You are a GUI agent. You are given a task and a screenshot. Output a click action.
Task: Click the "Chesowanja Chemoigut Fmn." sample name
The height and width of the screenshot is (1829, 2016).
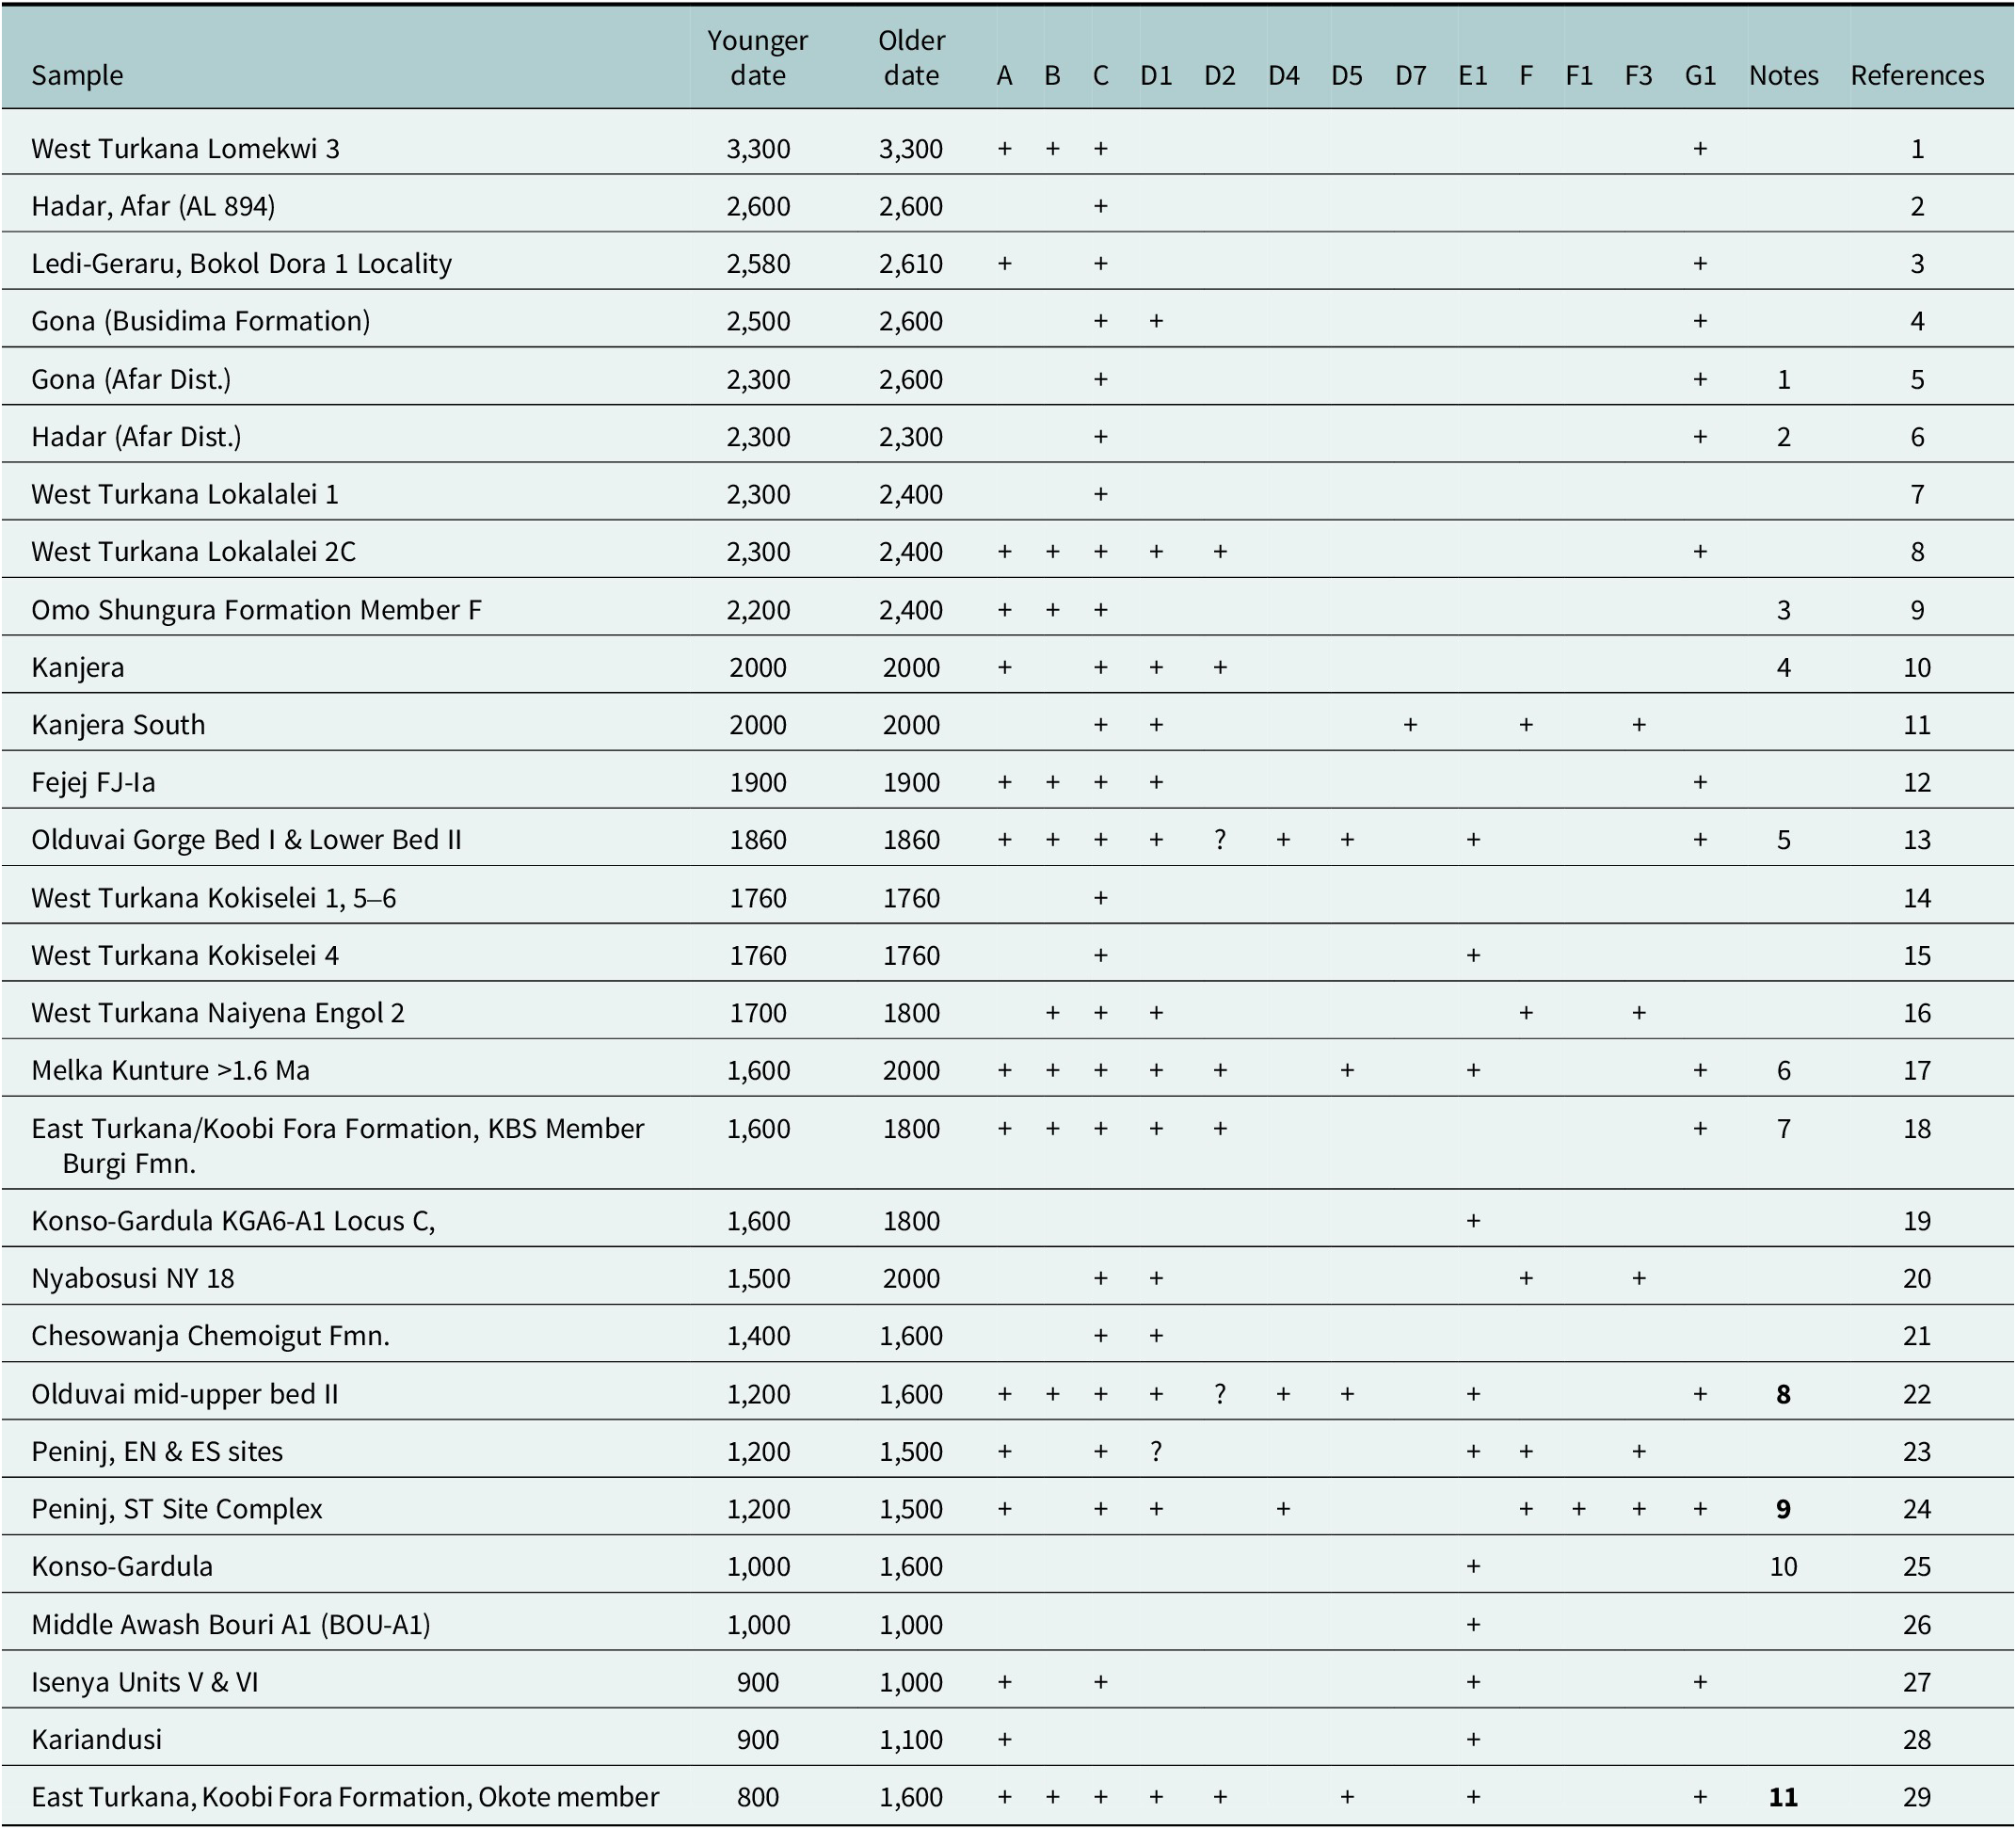click(210, 1336)
